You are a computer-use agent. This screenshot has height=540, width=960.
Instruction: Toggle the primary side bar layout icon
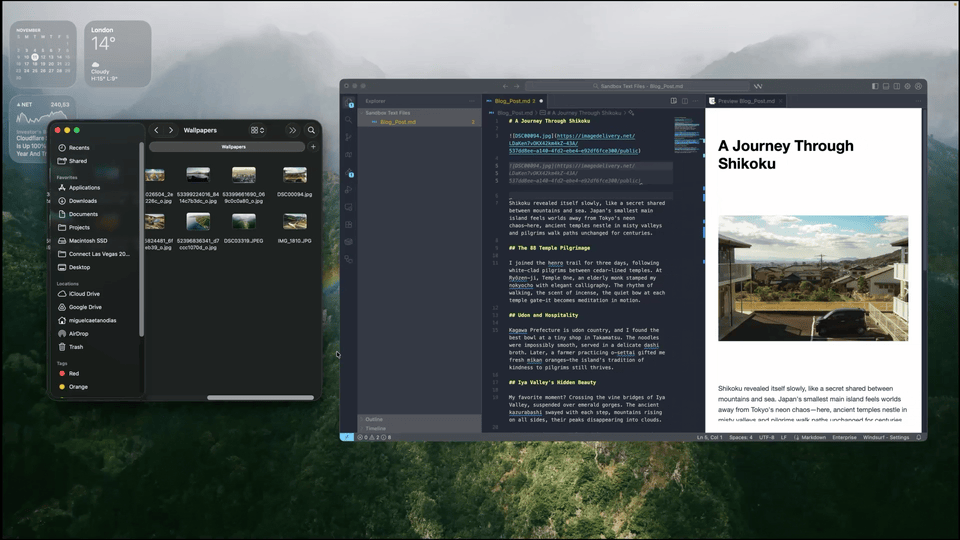click(x=875, y=86)
